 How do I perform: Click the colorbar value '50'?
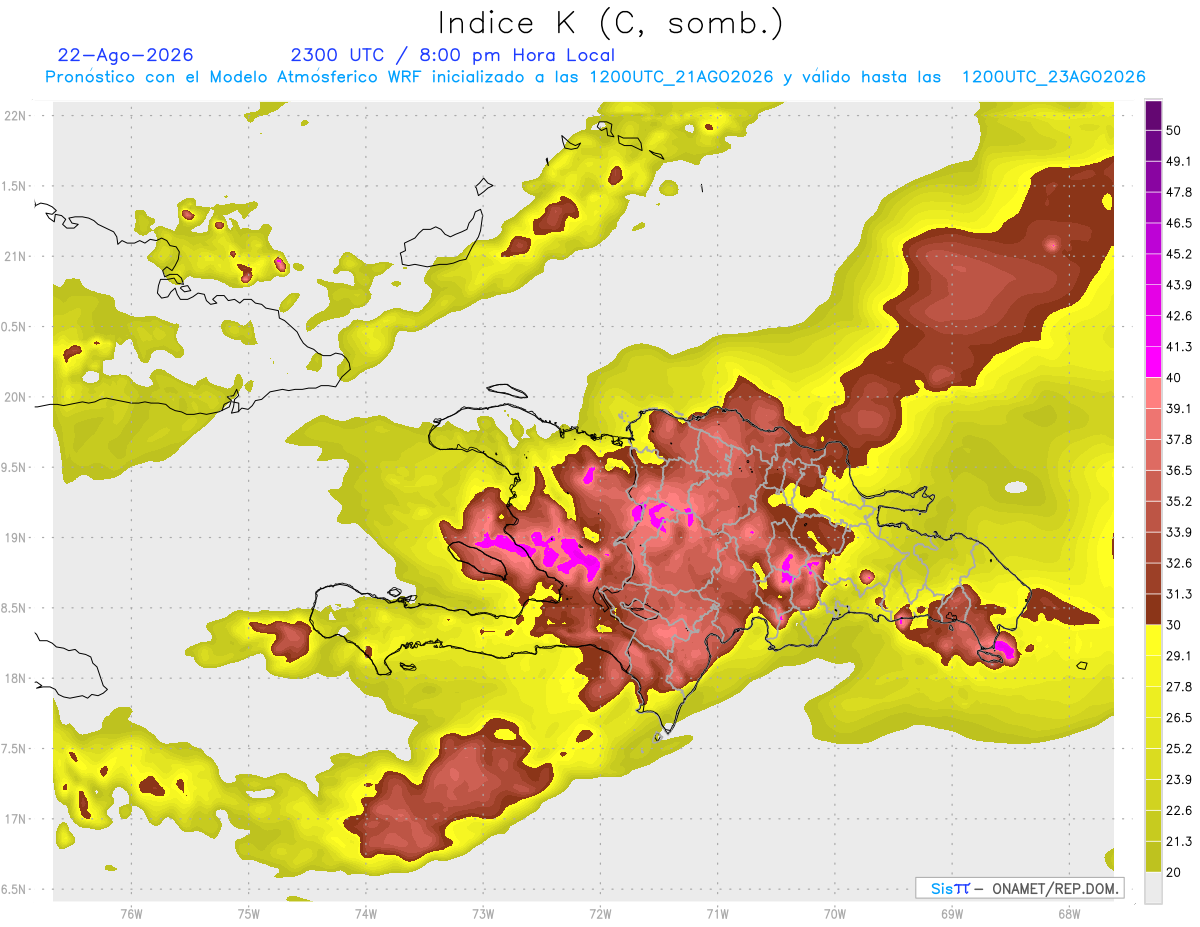coord(1174,131)
